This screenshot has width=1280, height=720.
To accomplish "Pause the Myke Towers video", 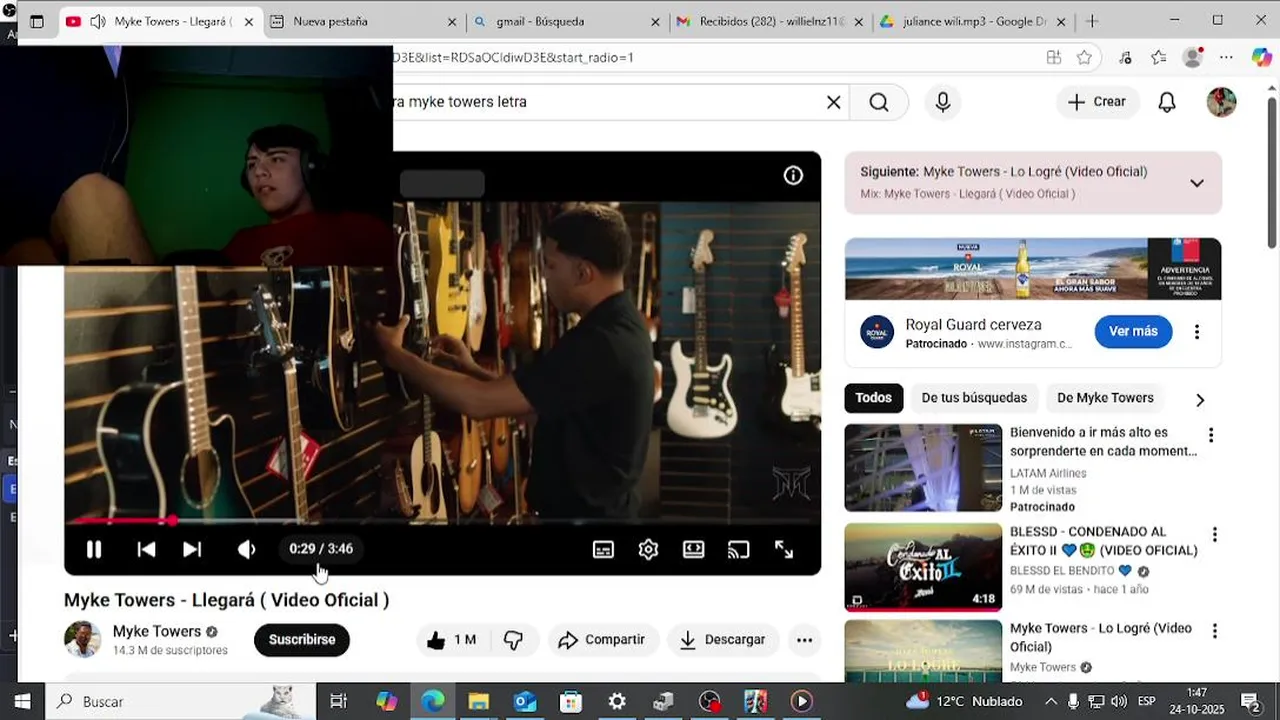I will coord(94,549).
